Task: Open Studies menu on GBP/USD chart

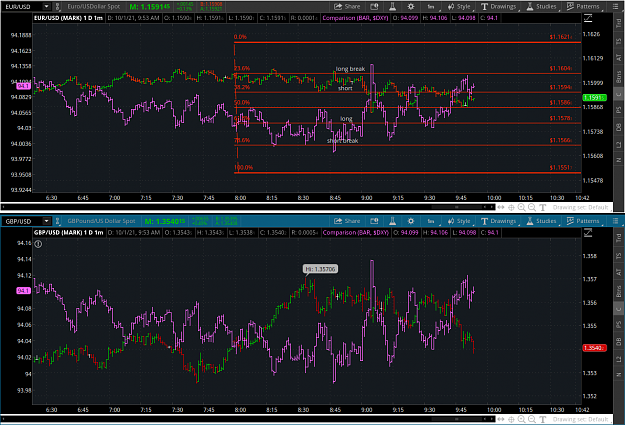Action: (542, 221)
